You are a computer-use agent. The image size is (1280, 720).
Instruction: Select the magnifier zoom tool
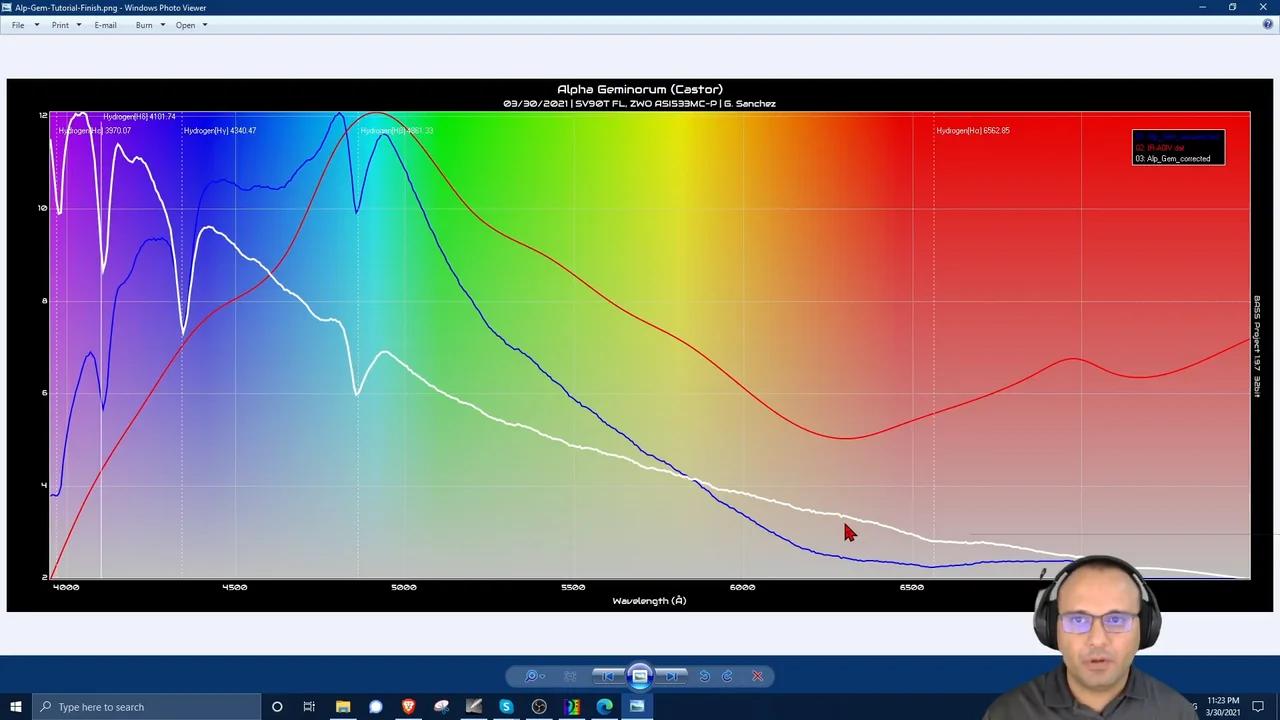point(531,675)
